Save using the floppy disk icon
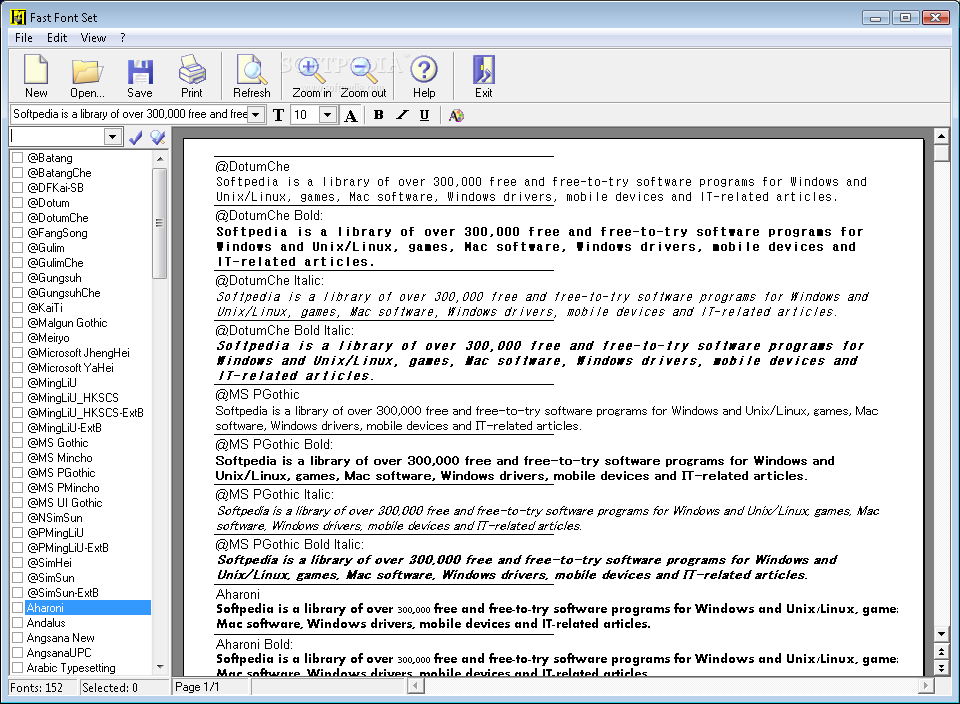The image size is (960, 704). click(x=140, y=76)
